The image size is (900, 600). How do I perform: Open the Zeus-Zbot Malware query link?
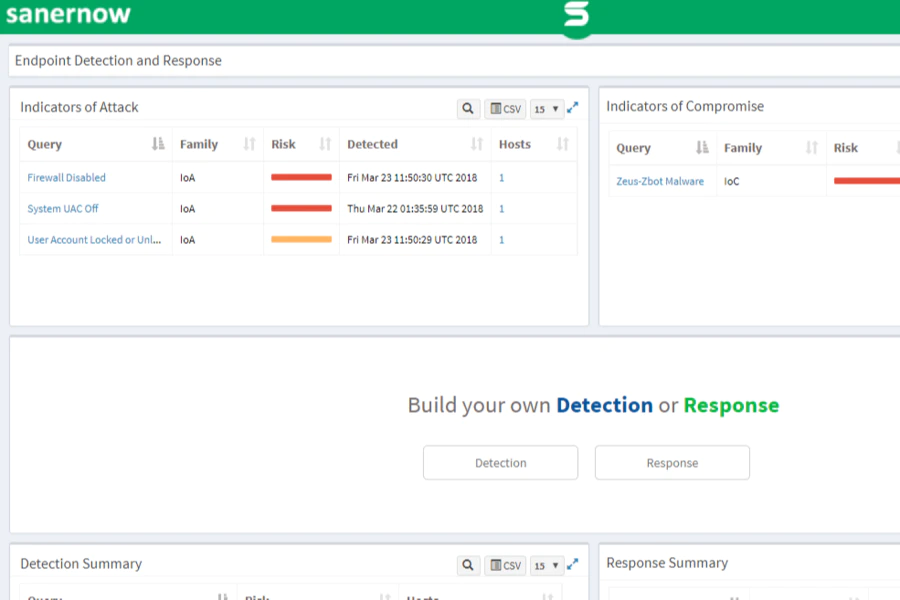coord(660,181)
